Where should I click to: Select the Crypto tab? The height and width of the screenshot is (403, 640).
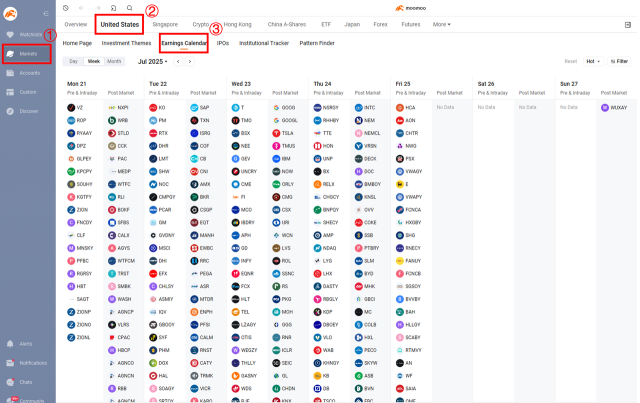[x=200, y=24]
